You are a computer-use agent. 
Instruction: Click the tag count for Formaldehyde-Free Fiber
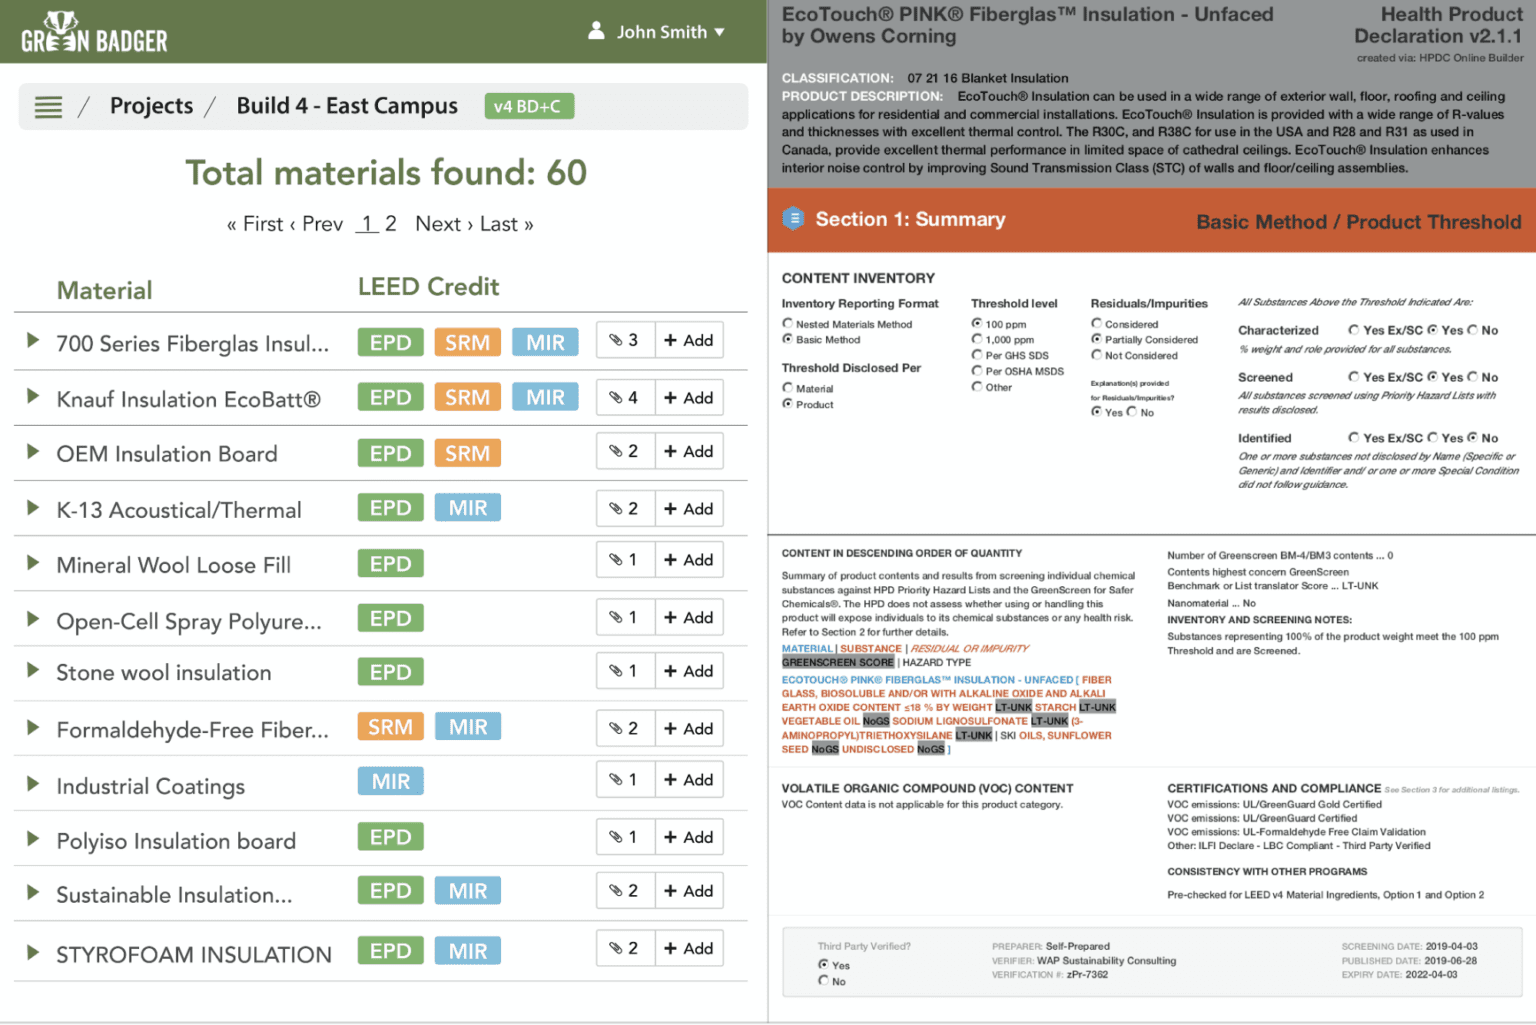point(625,728)
